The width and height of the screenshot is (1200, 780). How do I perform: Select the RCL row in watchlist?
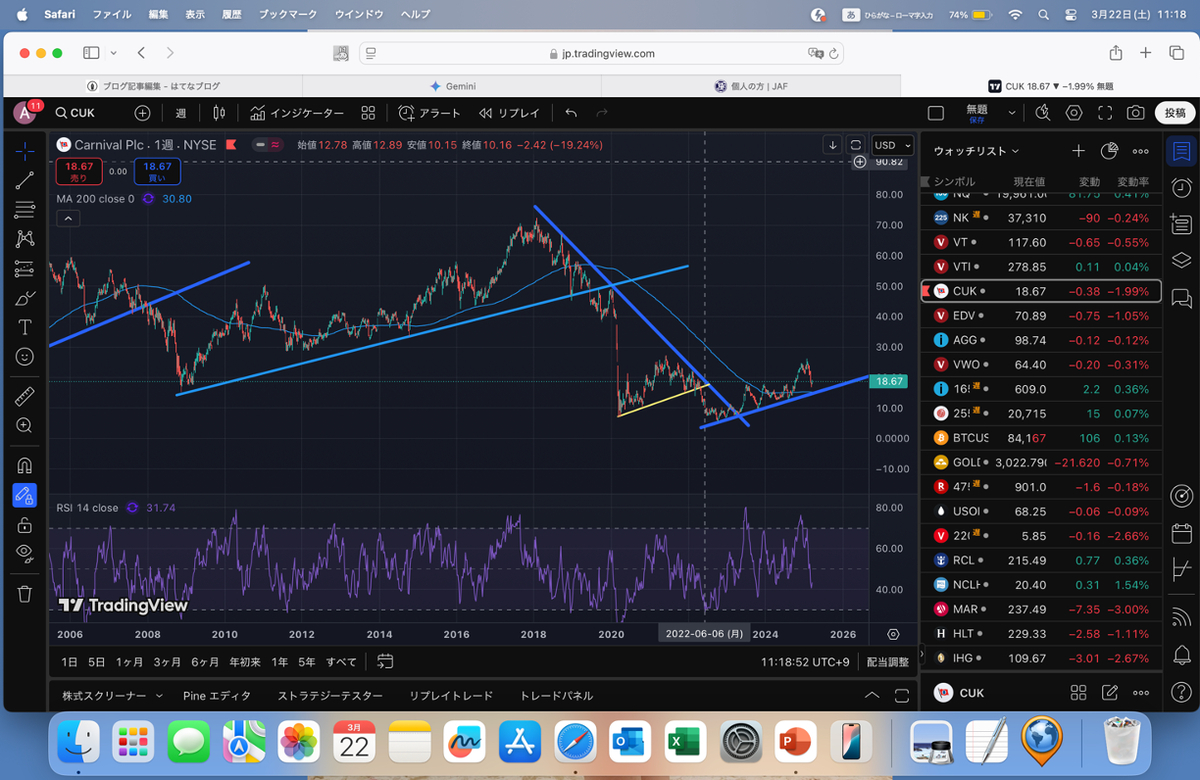(1040, 560)
